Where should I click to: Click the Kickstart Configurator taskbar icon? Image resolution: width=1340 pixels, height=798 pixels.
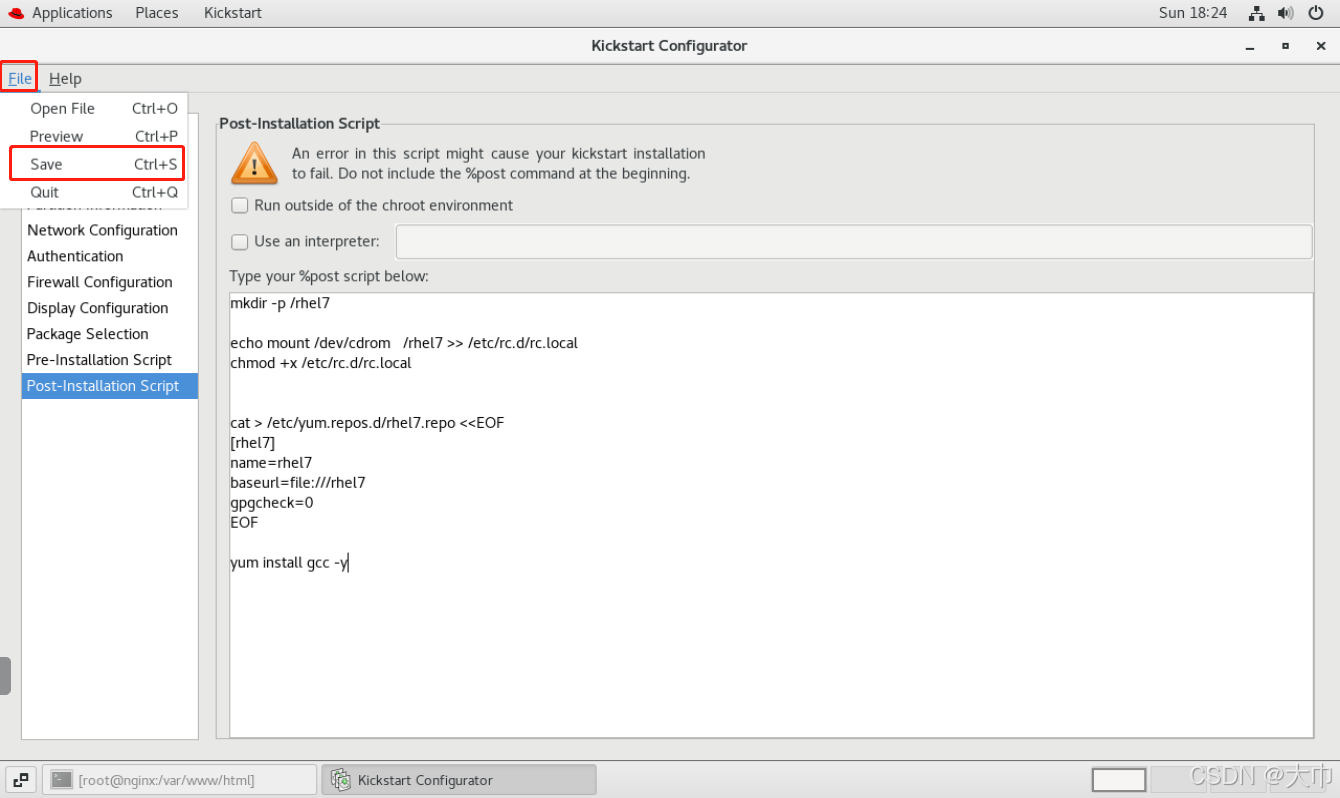point(341,780)
